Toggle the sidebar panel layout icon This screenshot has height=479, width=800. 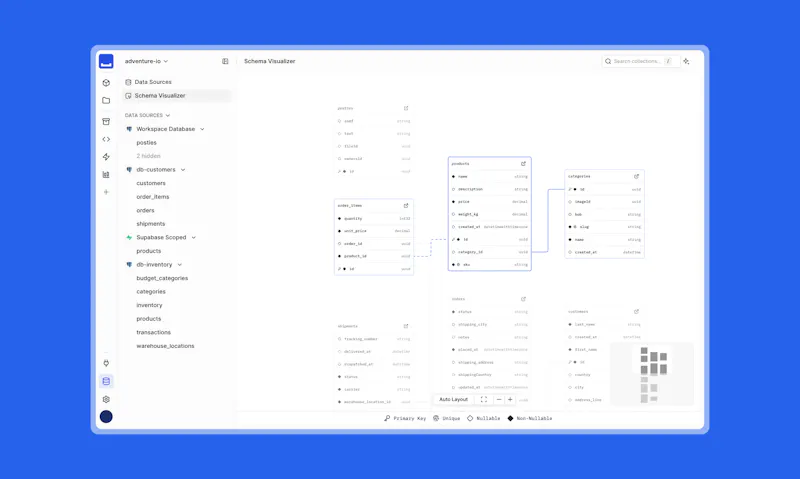225,61
